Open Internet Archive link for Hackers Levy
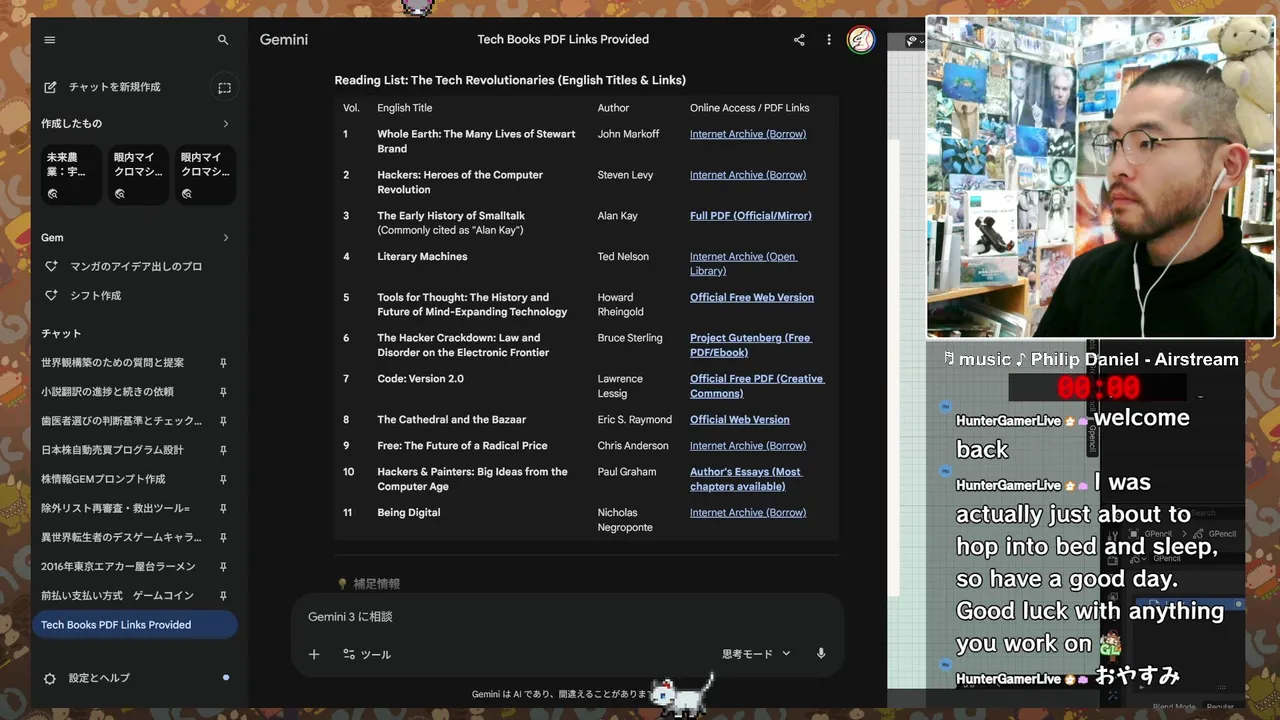 pyautogui.click(x=748, y=175)
